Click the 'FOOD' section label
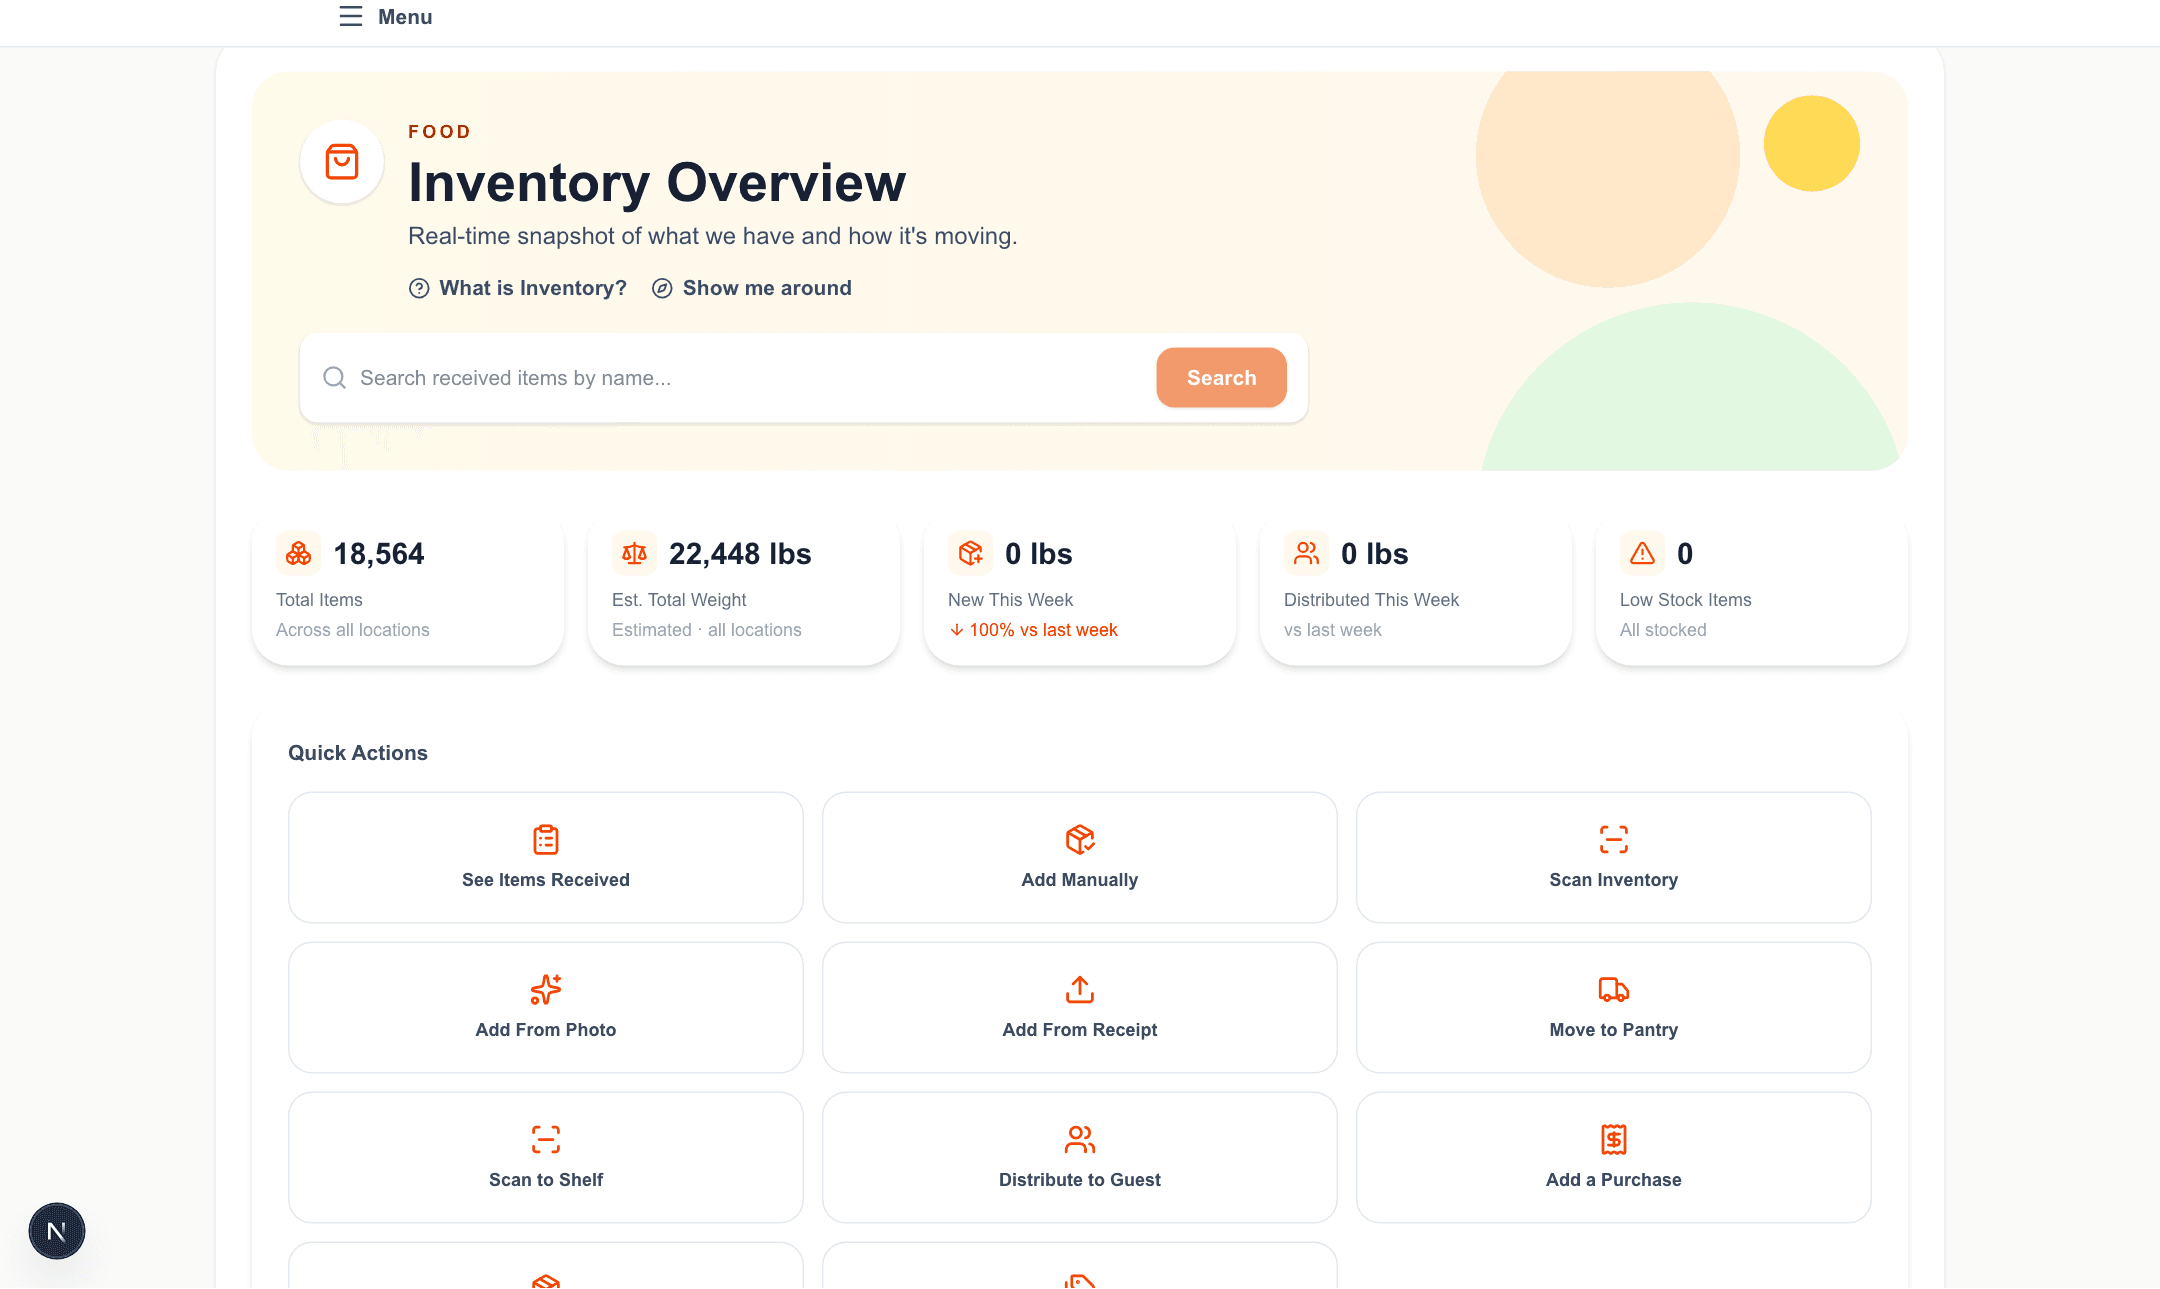The image size is (2160, 1289). tap(440, 132)
